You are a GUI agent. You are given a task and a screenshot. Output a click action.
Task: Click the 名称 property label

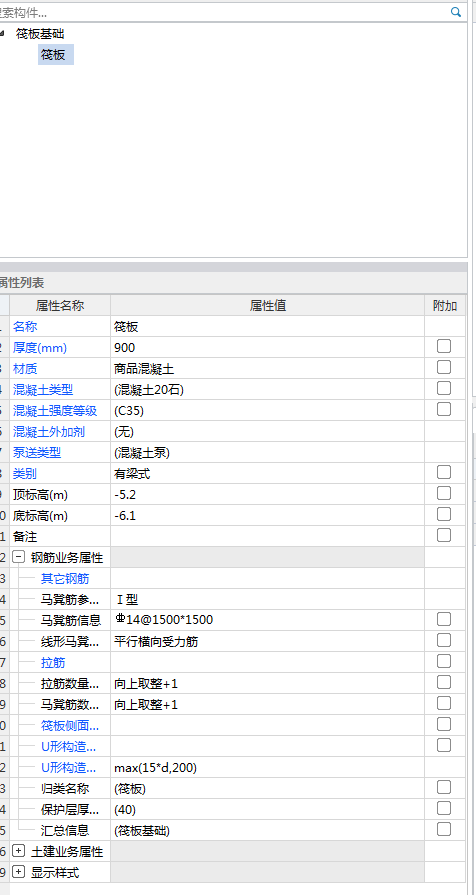pos(25,326)
